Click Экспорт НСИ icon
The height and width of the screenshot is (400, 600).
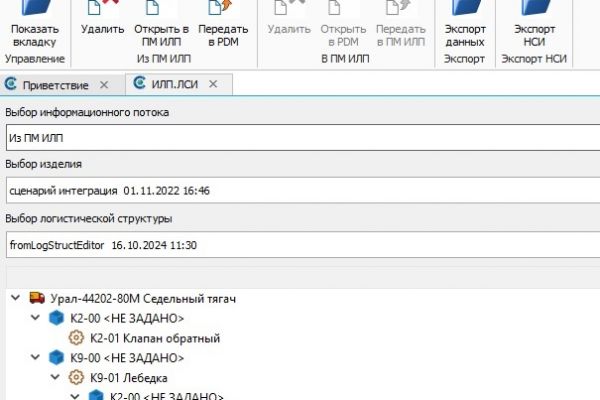[535, 7]
